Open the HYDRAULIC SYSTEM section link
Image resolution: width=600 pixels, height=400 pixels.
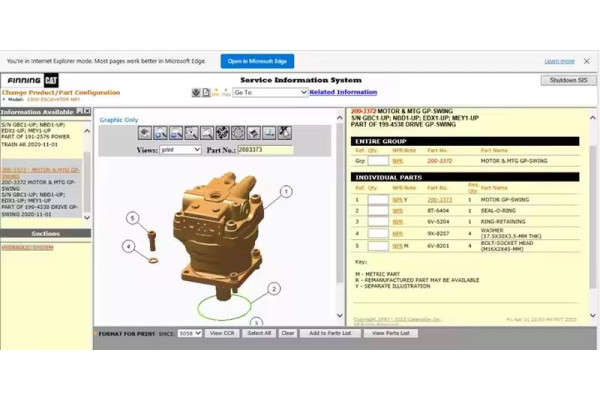click(27, 247)
